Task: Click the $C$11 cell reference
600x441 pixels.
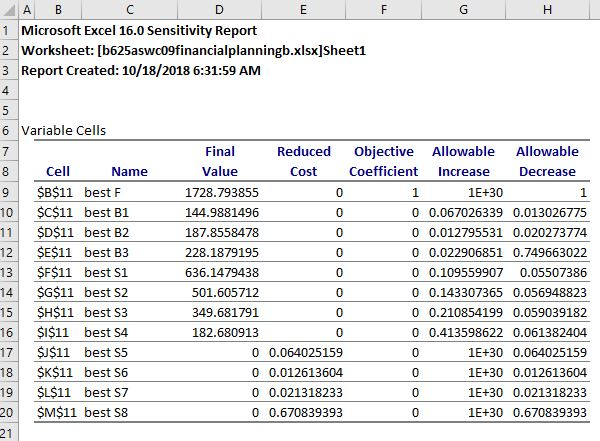Action: (55, 212)
